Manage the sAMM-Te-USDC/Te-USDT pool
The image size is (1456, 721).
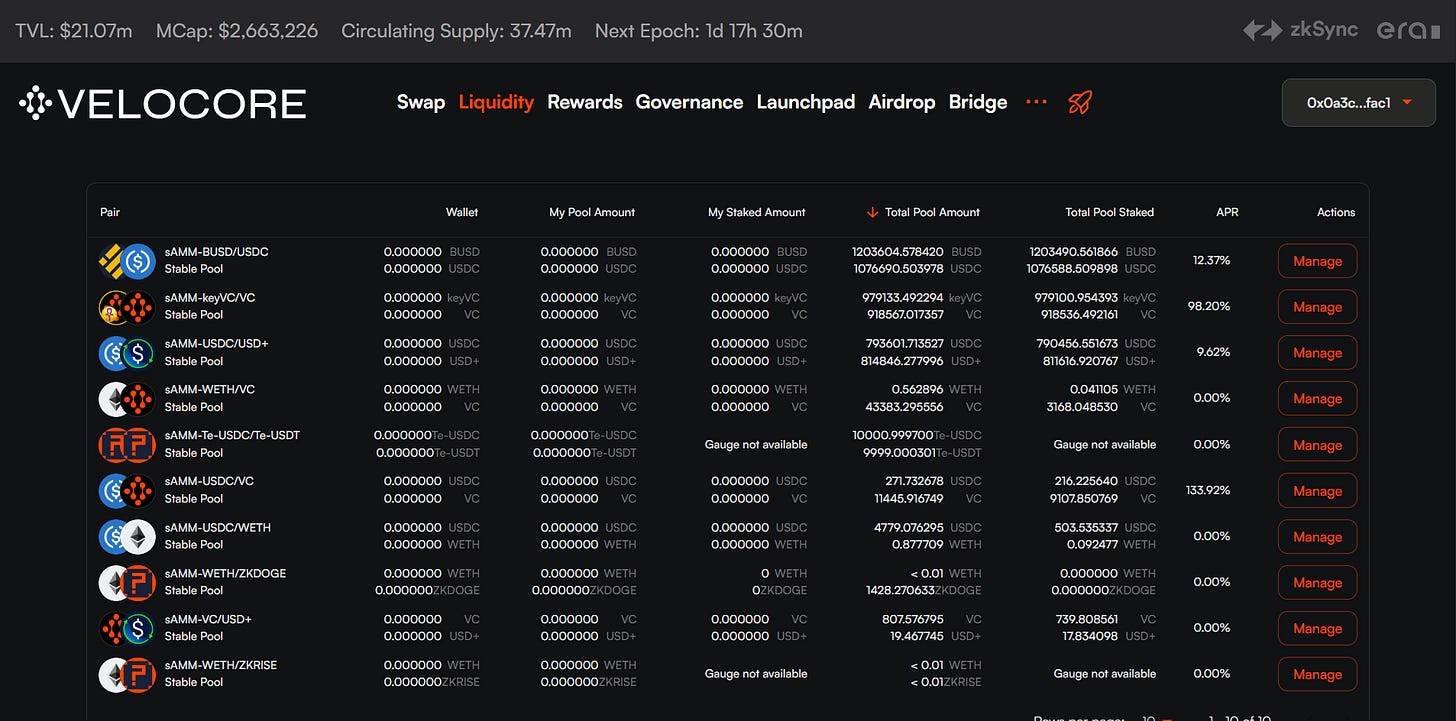[x=1317, y=445]
